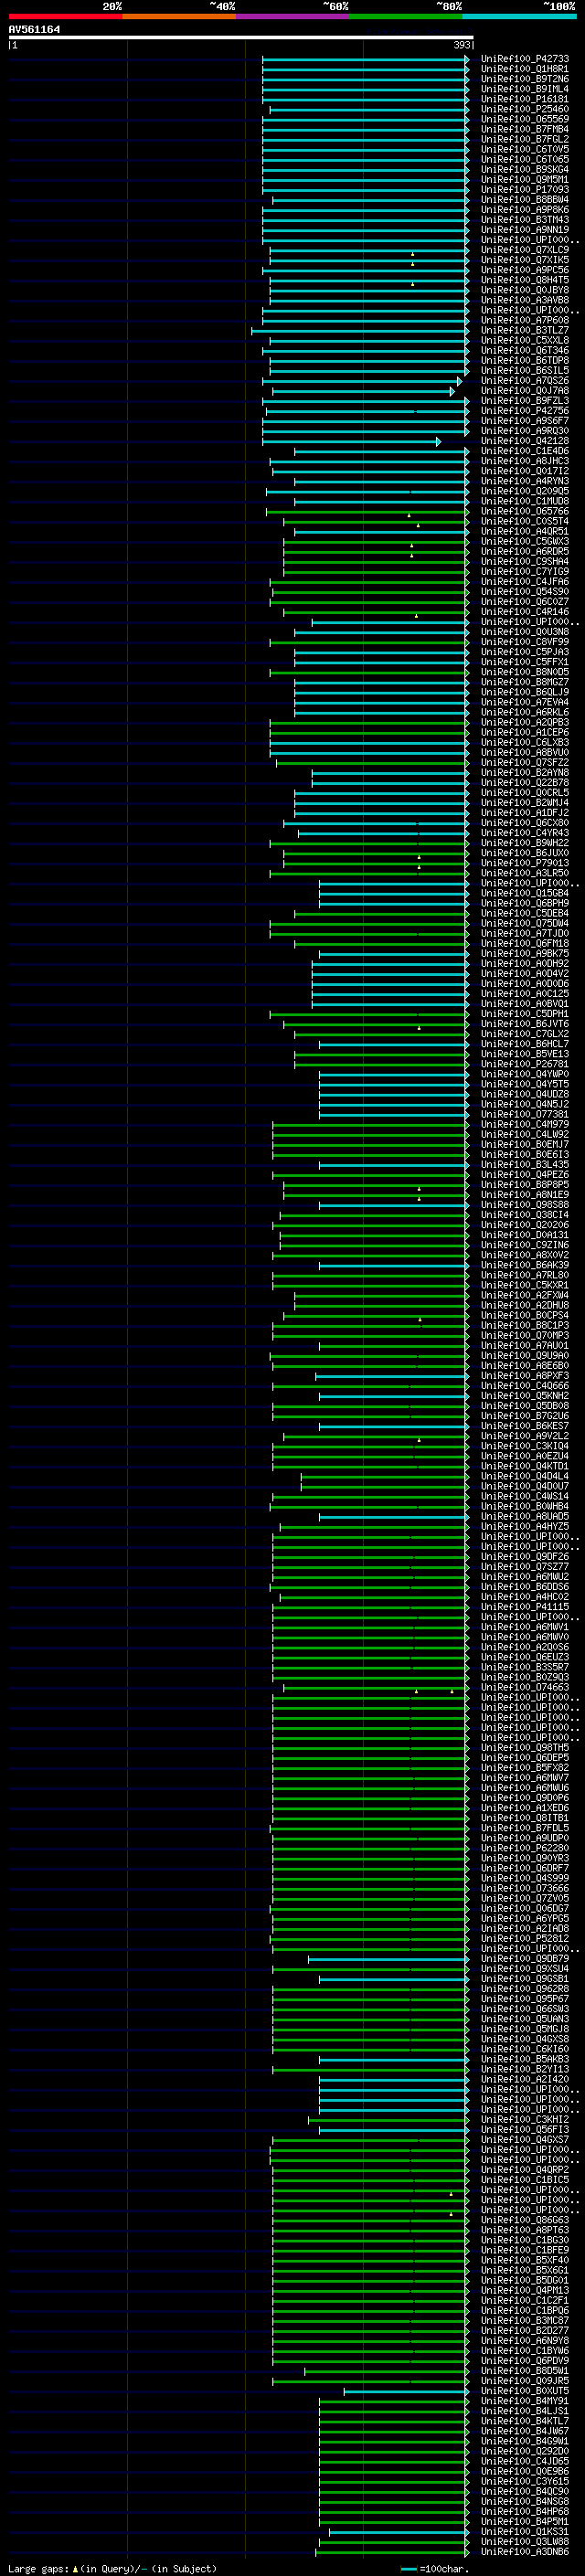Image resolution: width=585 pixels, height=2576 pixels.
Task: Click the purple ~60% identity legend bar
Action: [x=292, y=16]
